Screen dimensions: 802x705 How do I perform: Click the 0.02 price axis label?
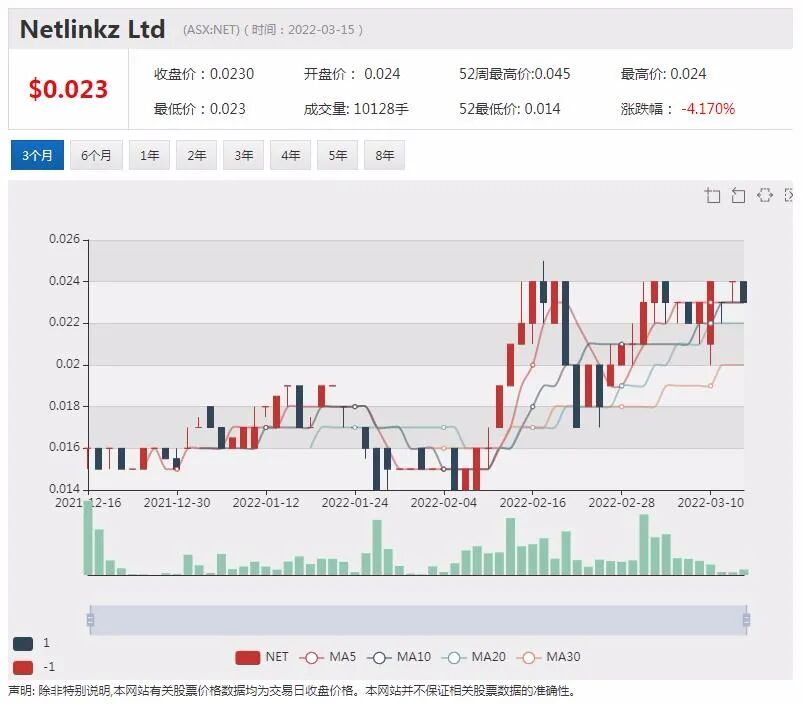(x=68, y=364)
